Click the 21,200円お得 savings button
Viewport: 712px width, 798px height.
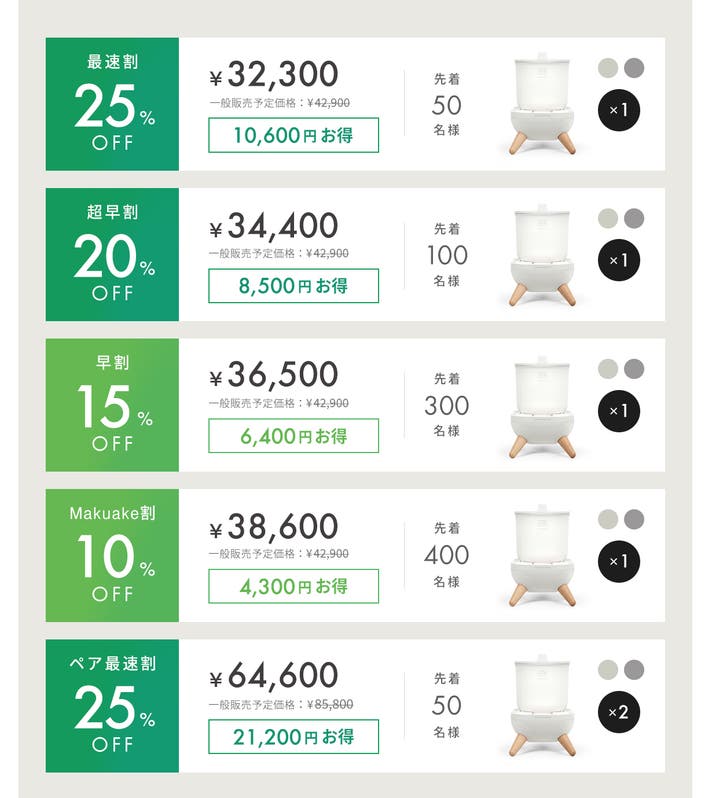pyautogui.click(x=293, y=737)
